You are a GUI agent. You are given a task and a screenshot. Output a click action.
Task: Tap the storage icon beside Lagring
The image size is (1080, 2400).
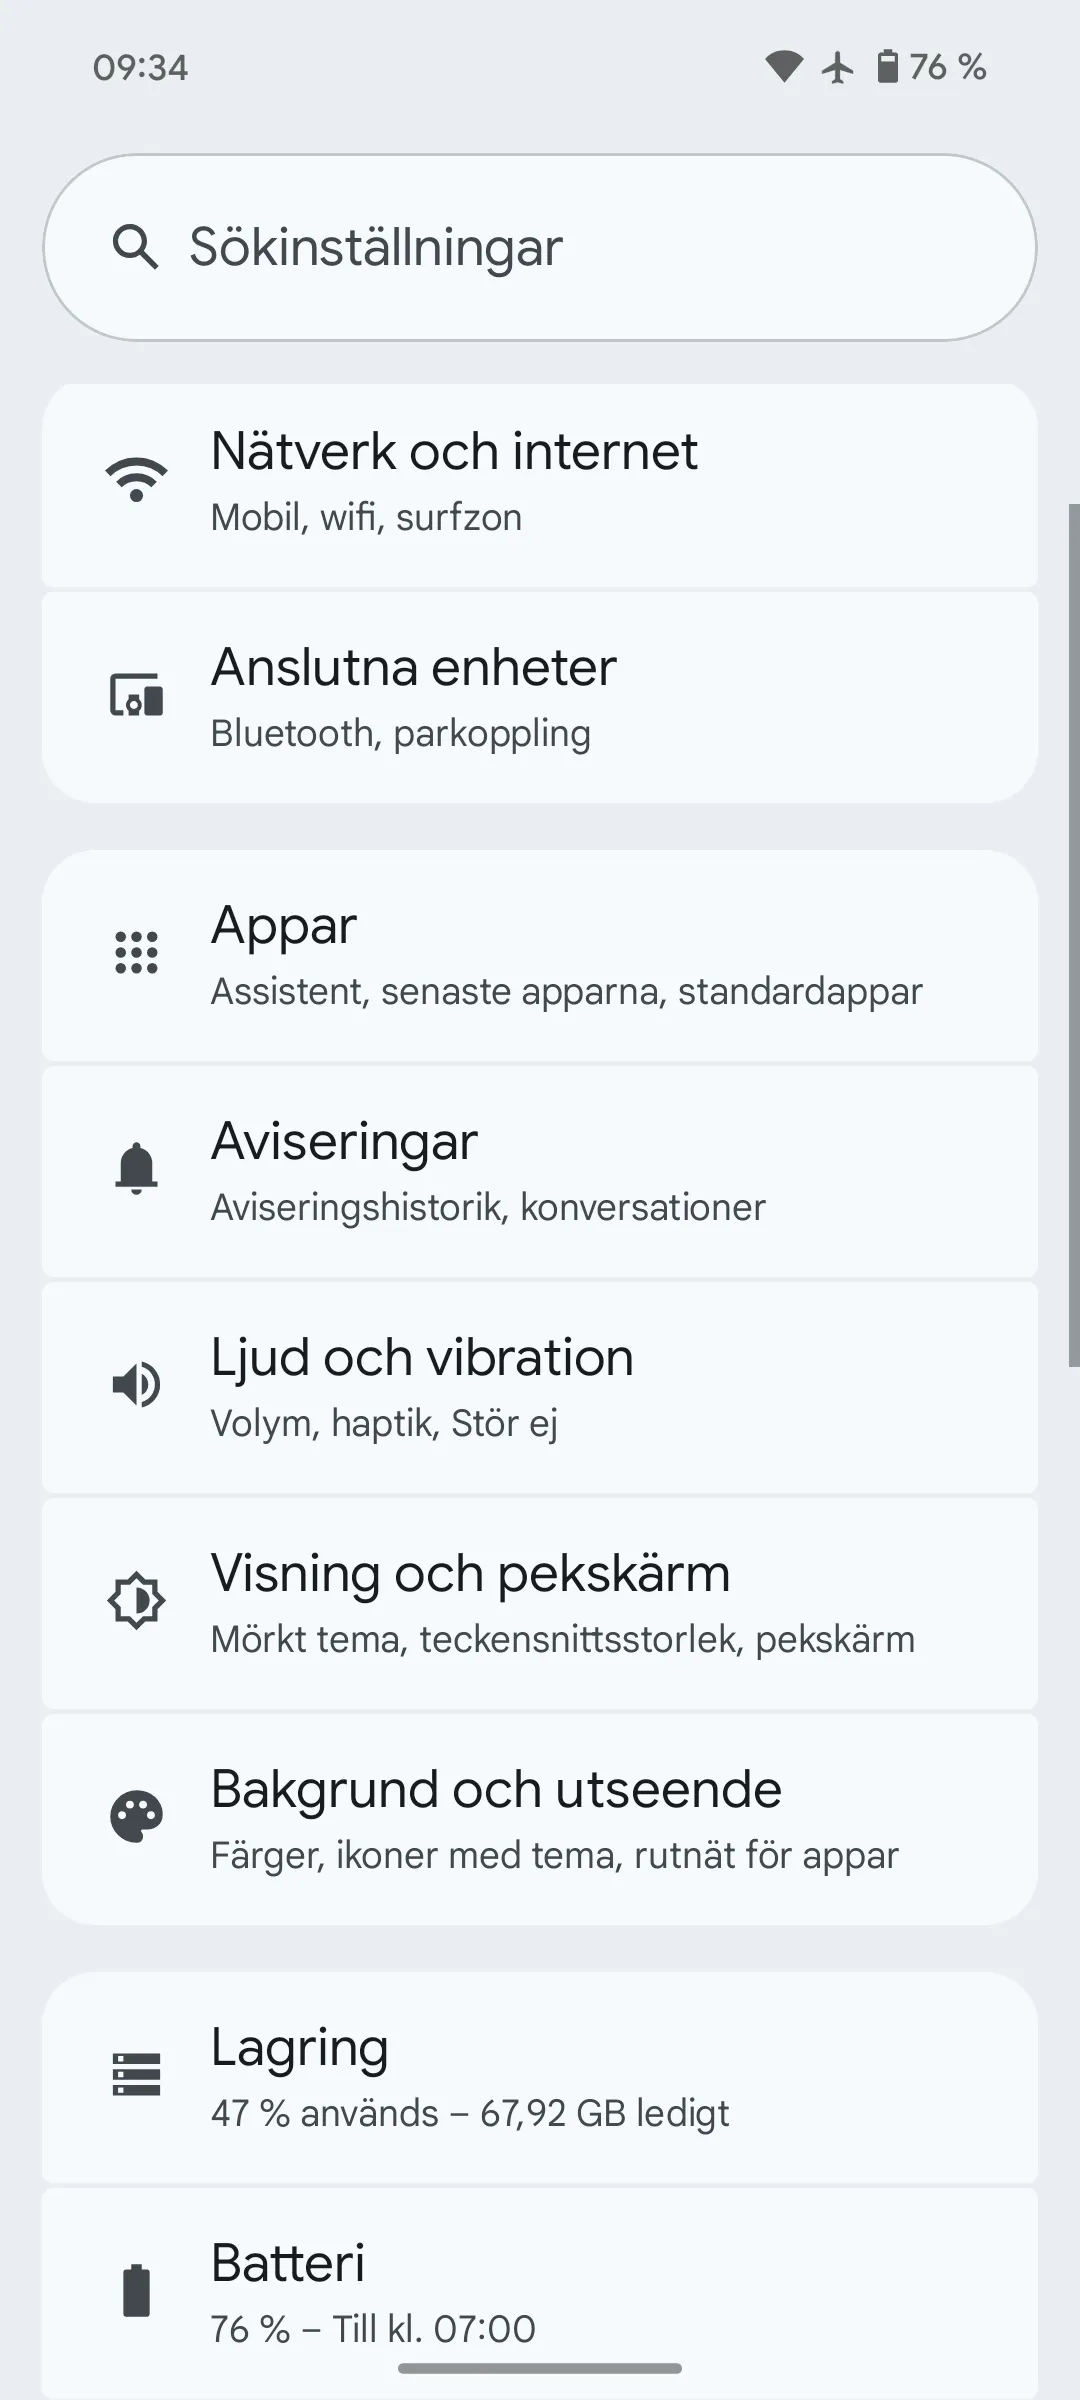[136, 2074]
